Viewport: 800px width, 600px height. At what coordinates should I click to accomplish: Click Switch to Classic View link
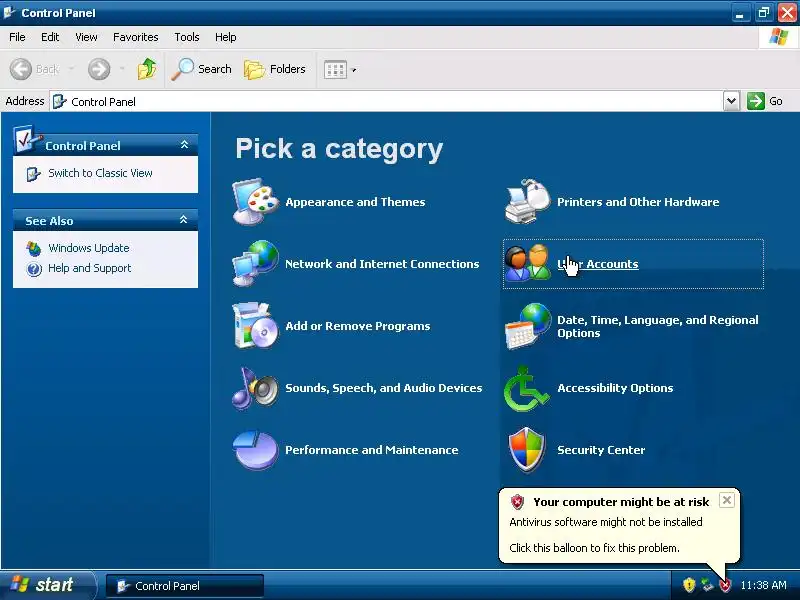100,173
